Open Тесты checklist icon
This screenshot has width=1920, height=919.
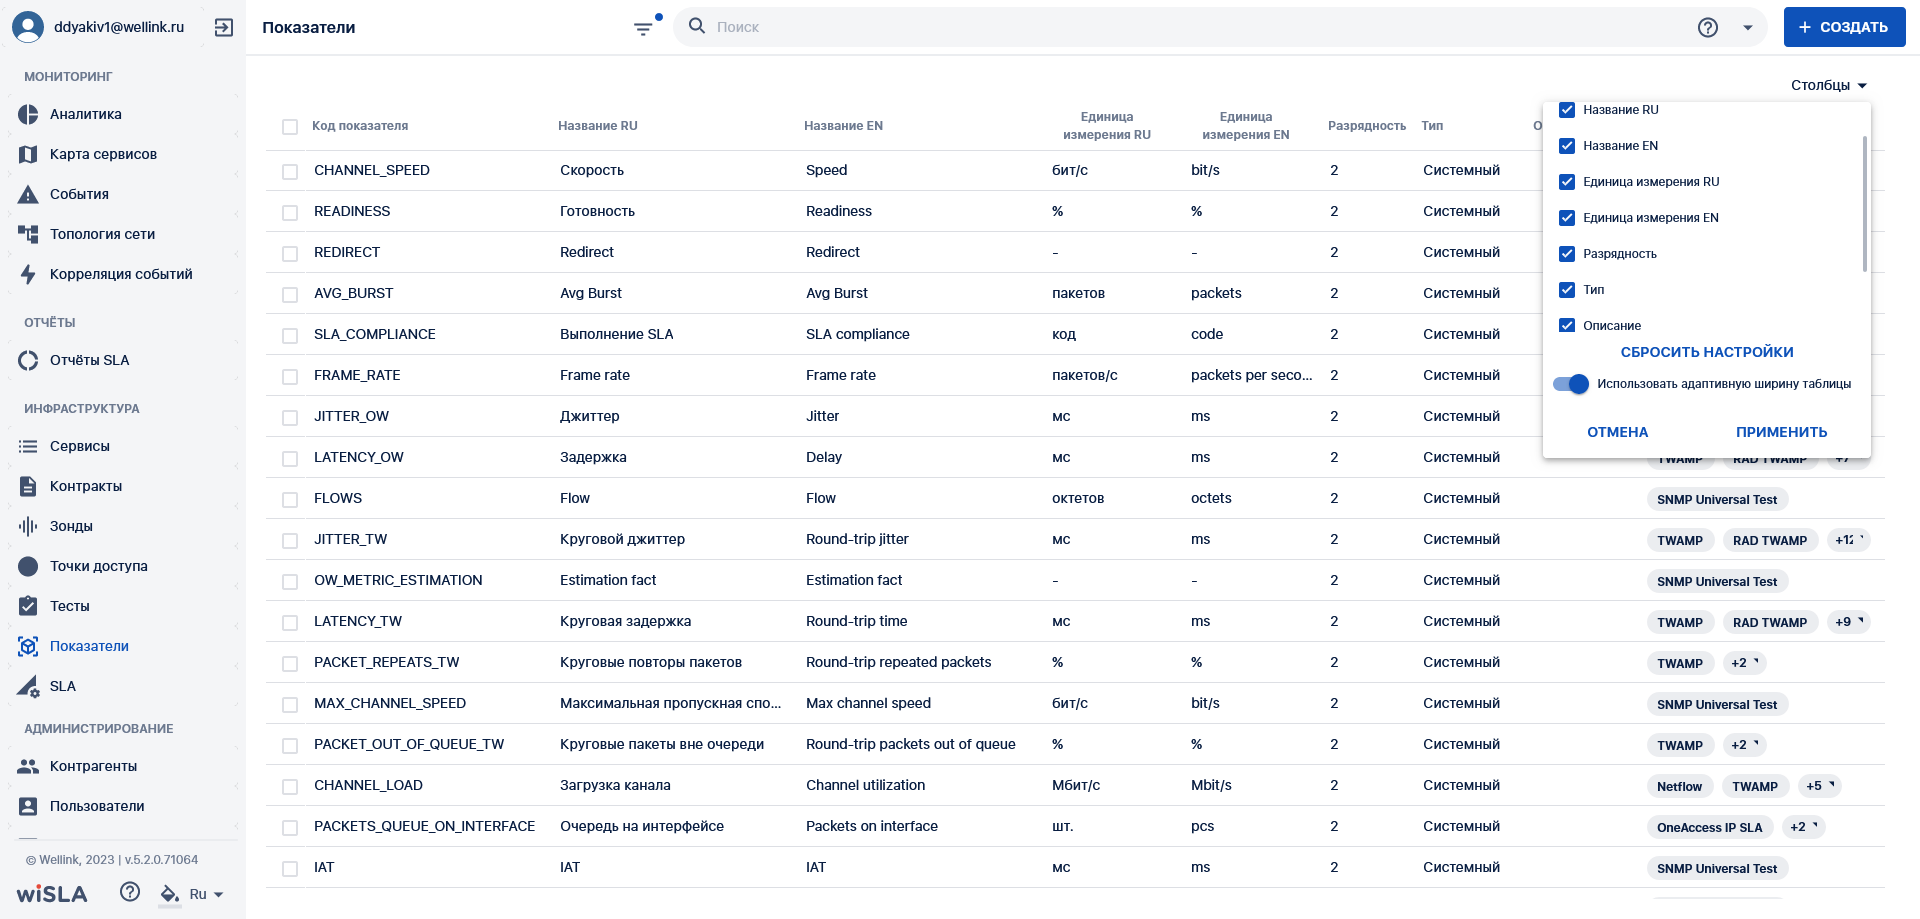click(x=28, y=606)
